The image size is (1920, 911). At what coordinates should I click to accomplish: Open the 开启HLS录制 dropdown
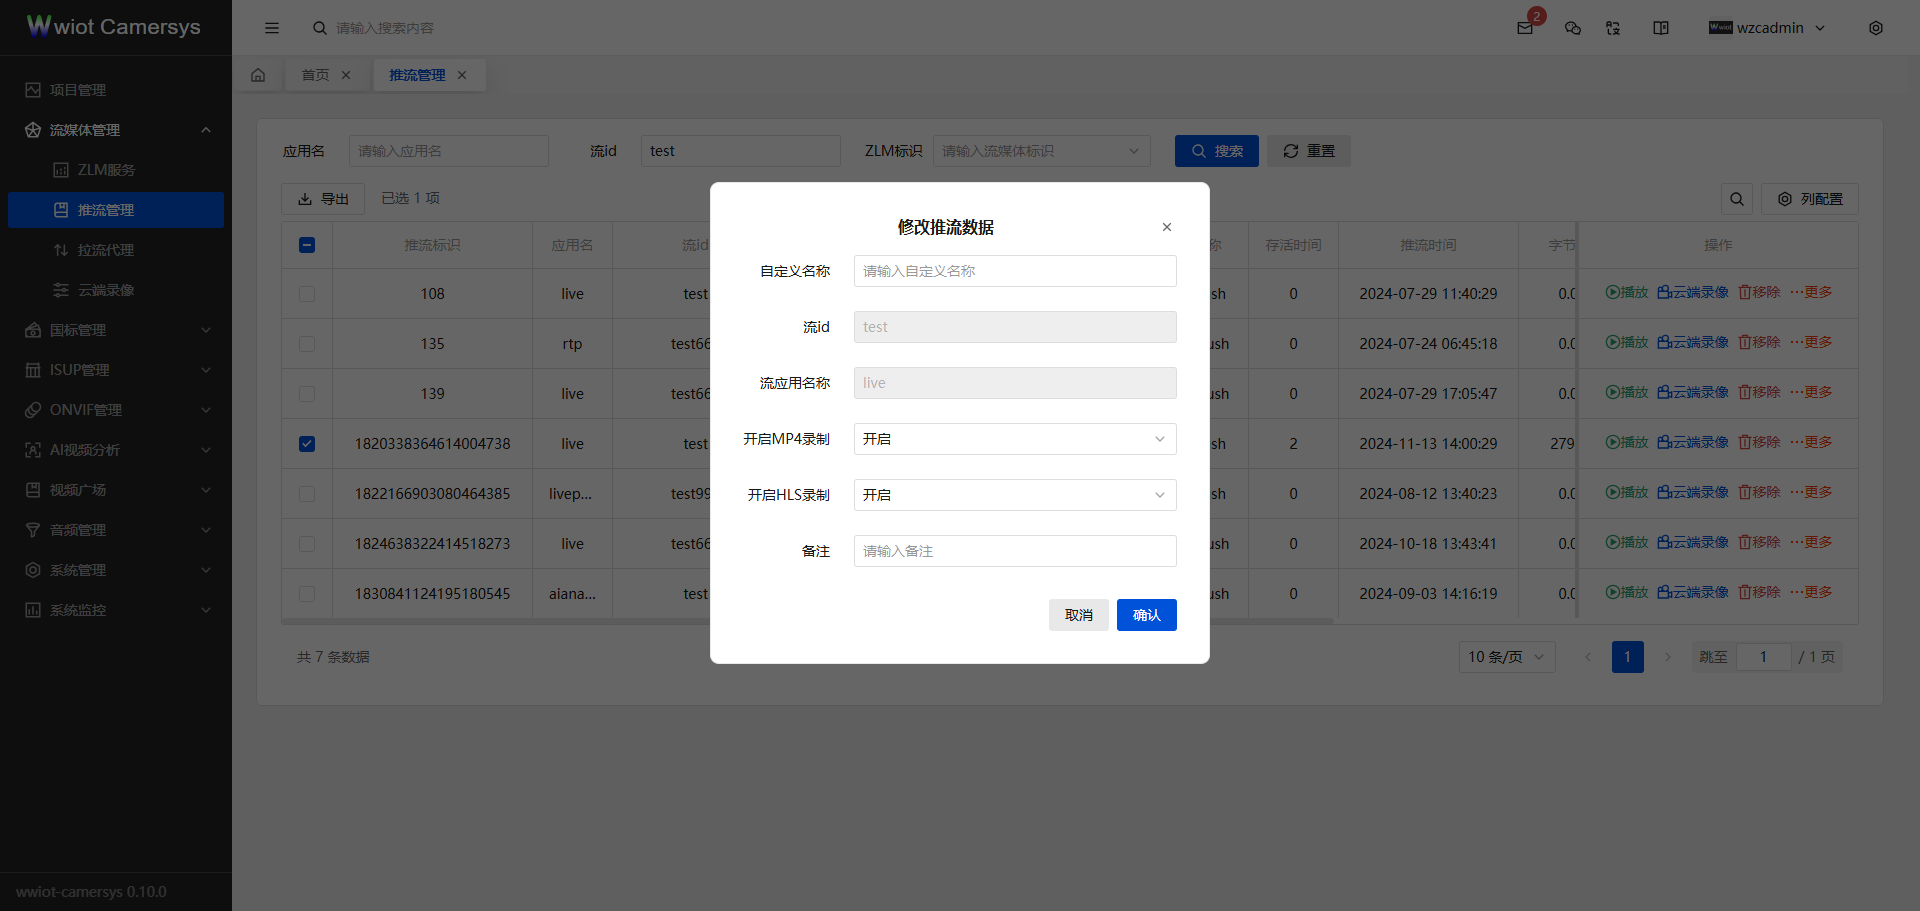(x=1014, y=494)
